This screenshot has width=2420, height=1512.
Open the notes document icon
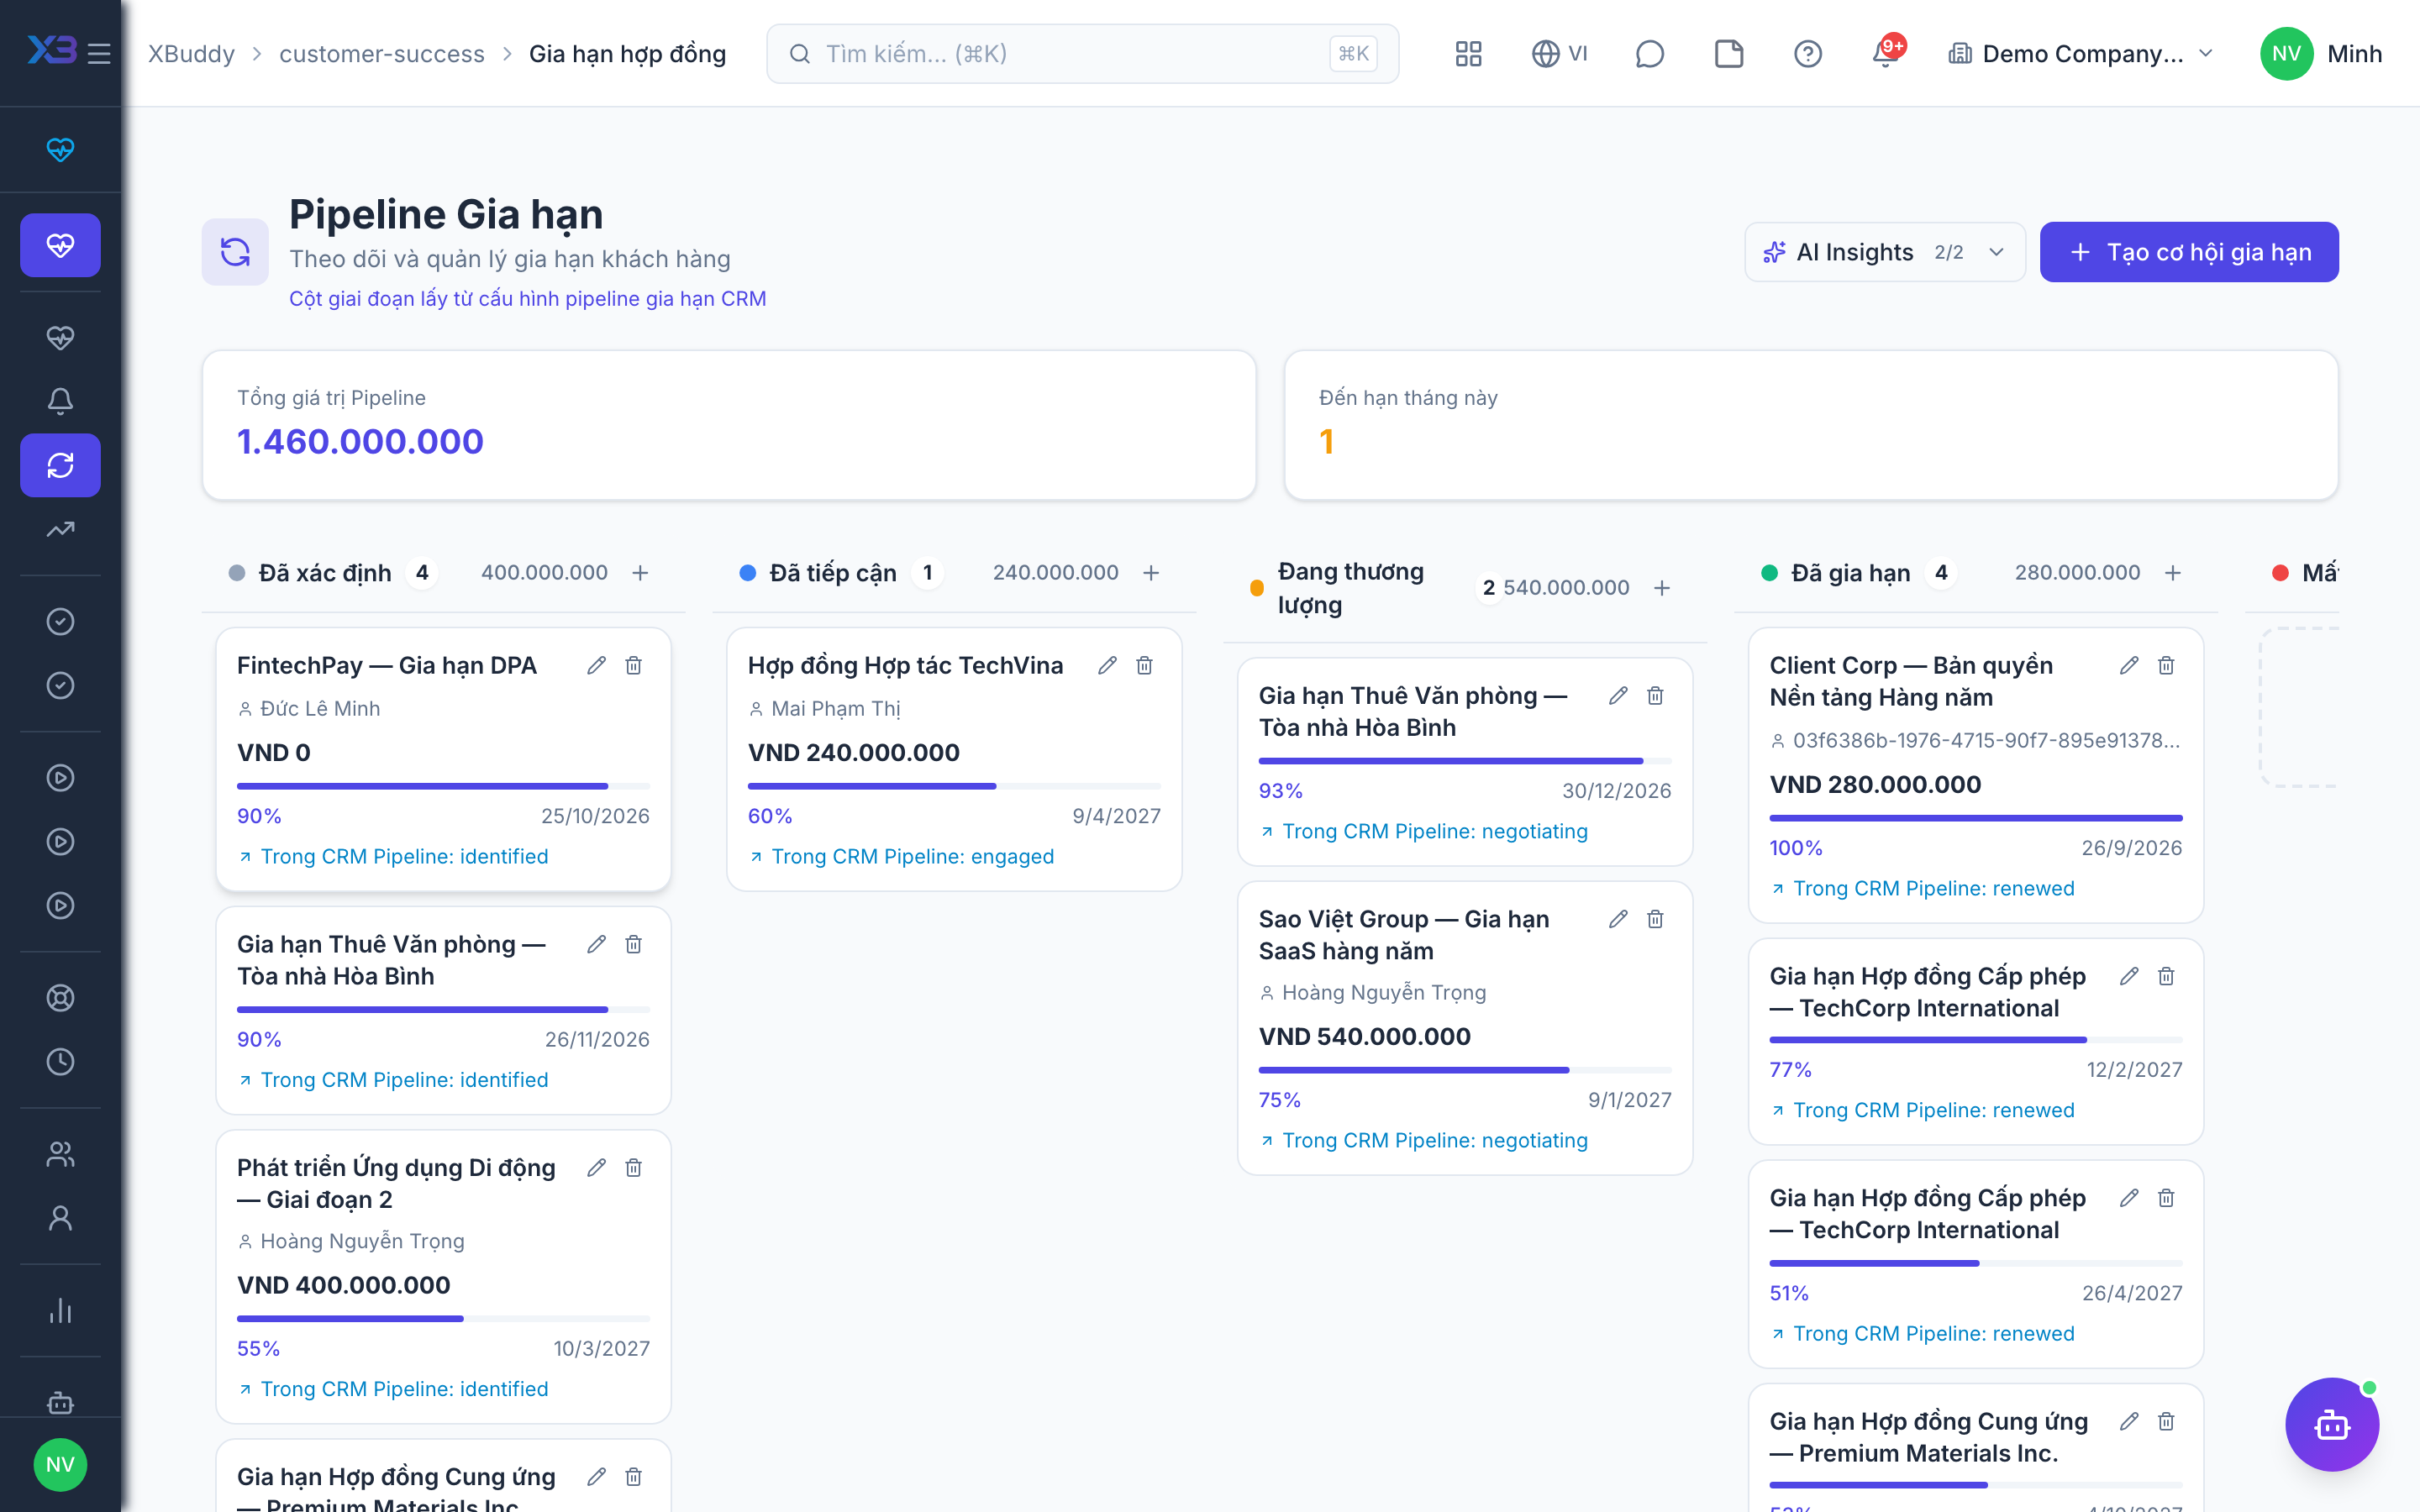[x=1728, y=53]
